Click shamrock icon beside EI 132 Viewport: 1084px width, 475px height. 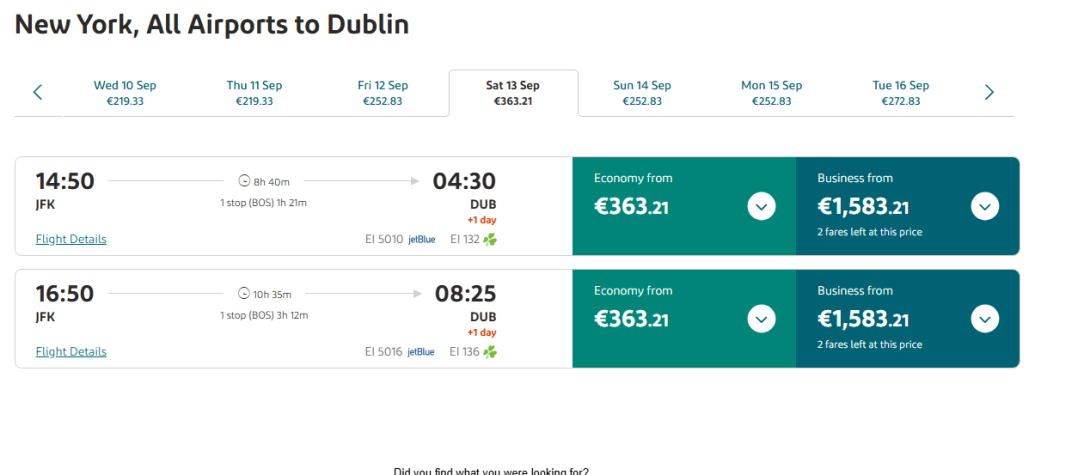[490, 239]
